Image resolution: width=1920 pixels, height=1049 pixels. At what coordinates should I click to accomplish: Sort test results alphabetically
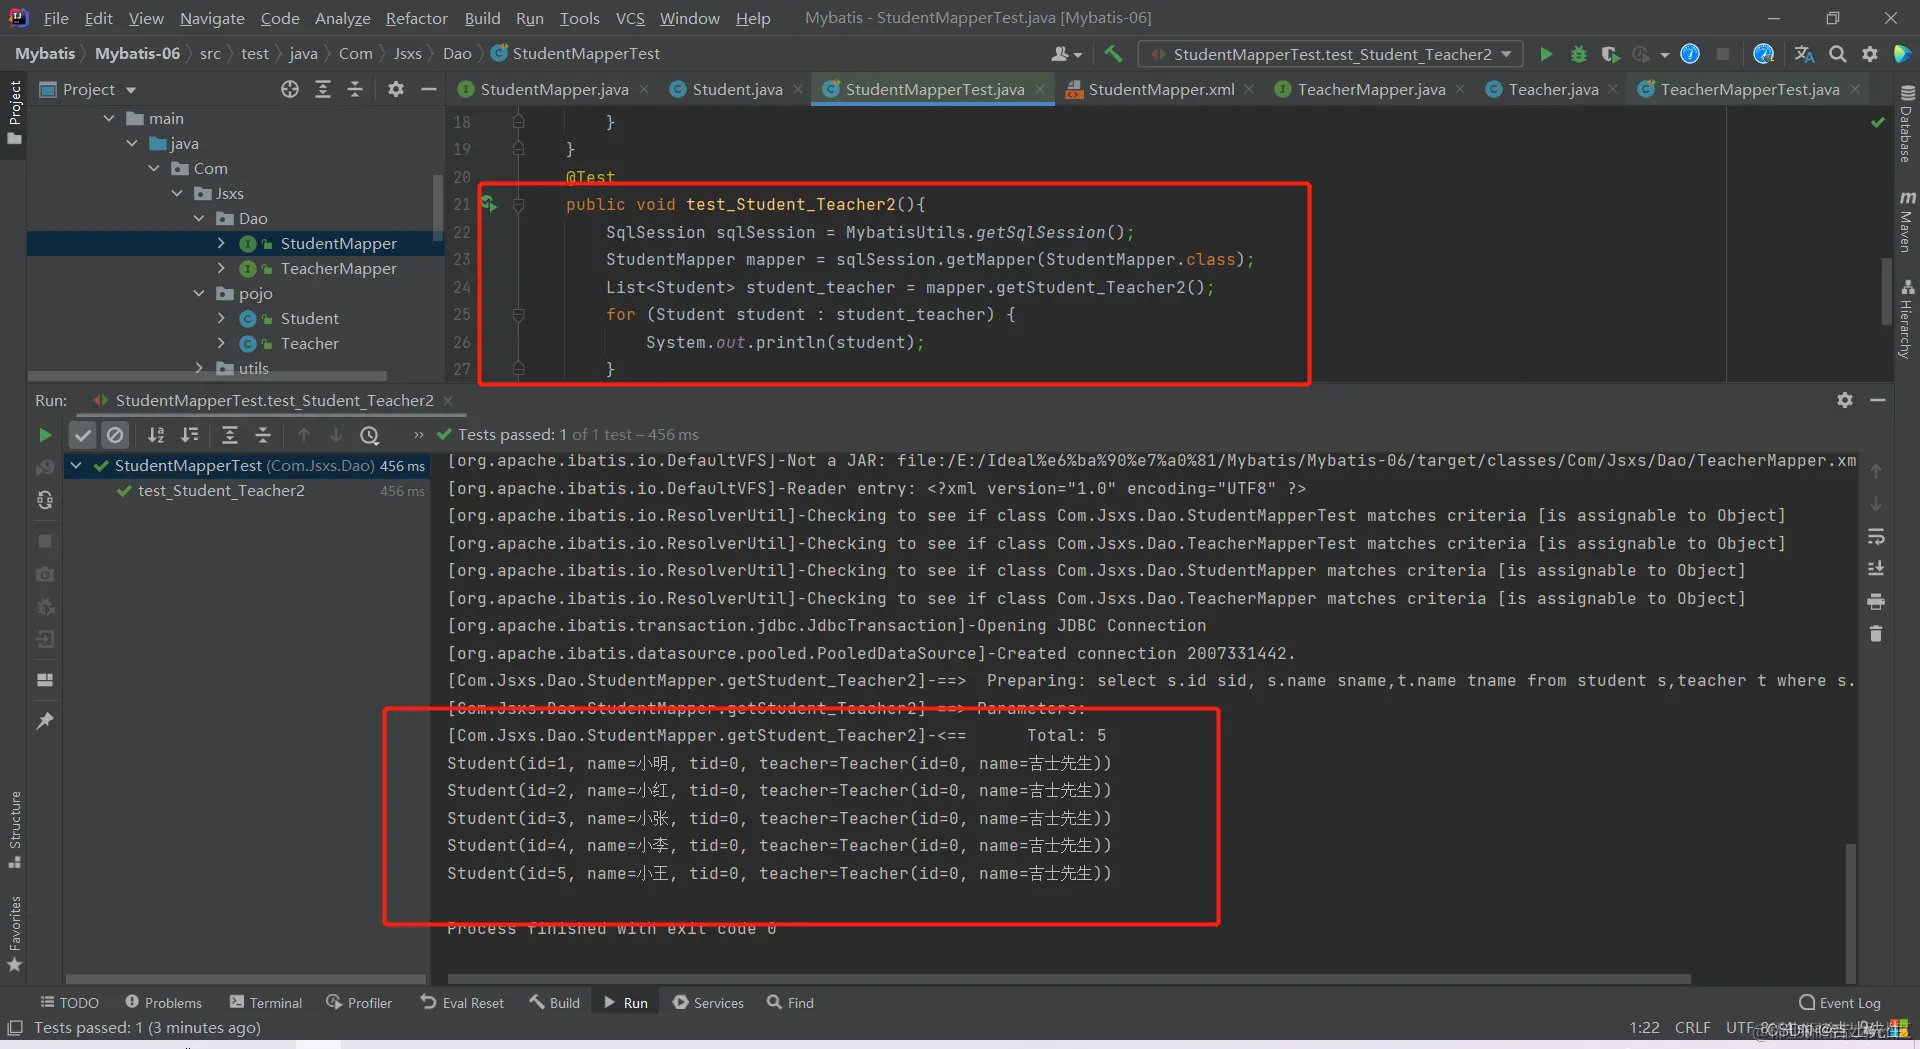pos(156,435)
